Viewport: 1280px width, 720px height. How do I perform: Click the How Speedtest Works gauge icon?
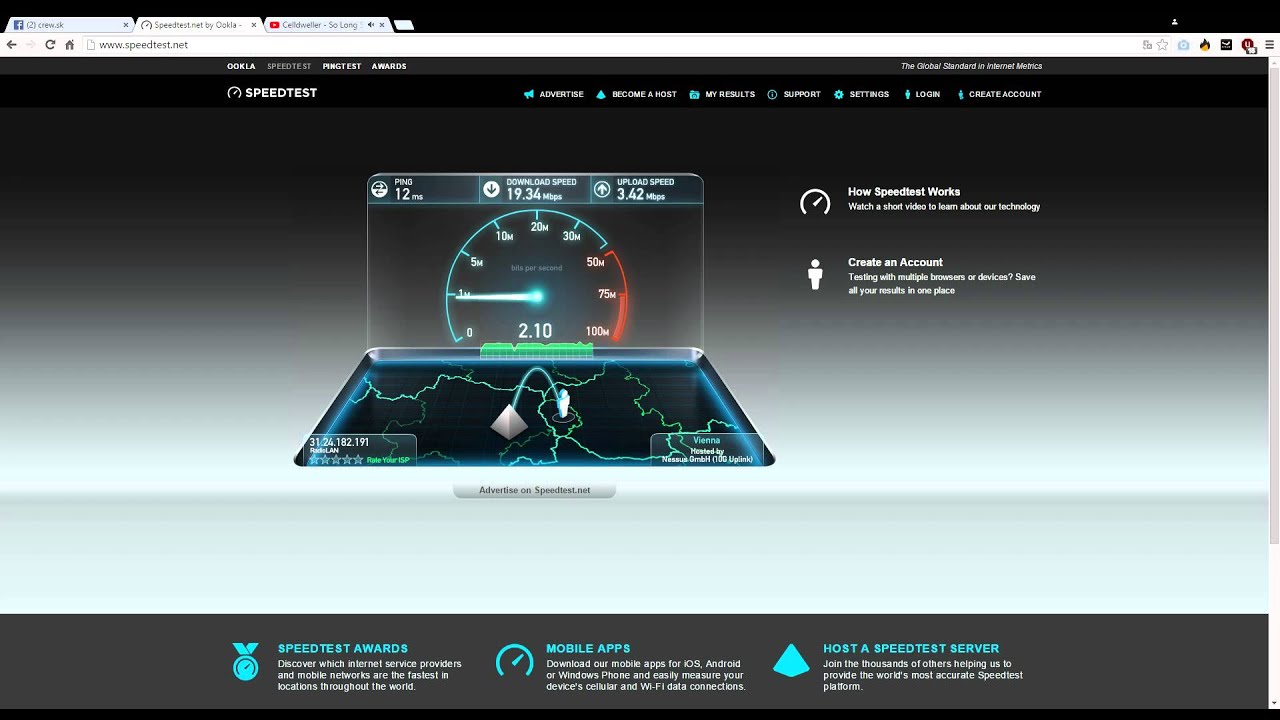coord(815,202)
